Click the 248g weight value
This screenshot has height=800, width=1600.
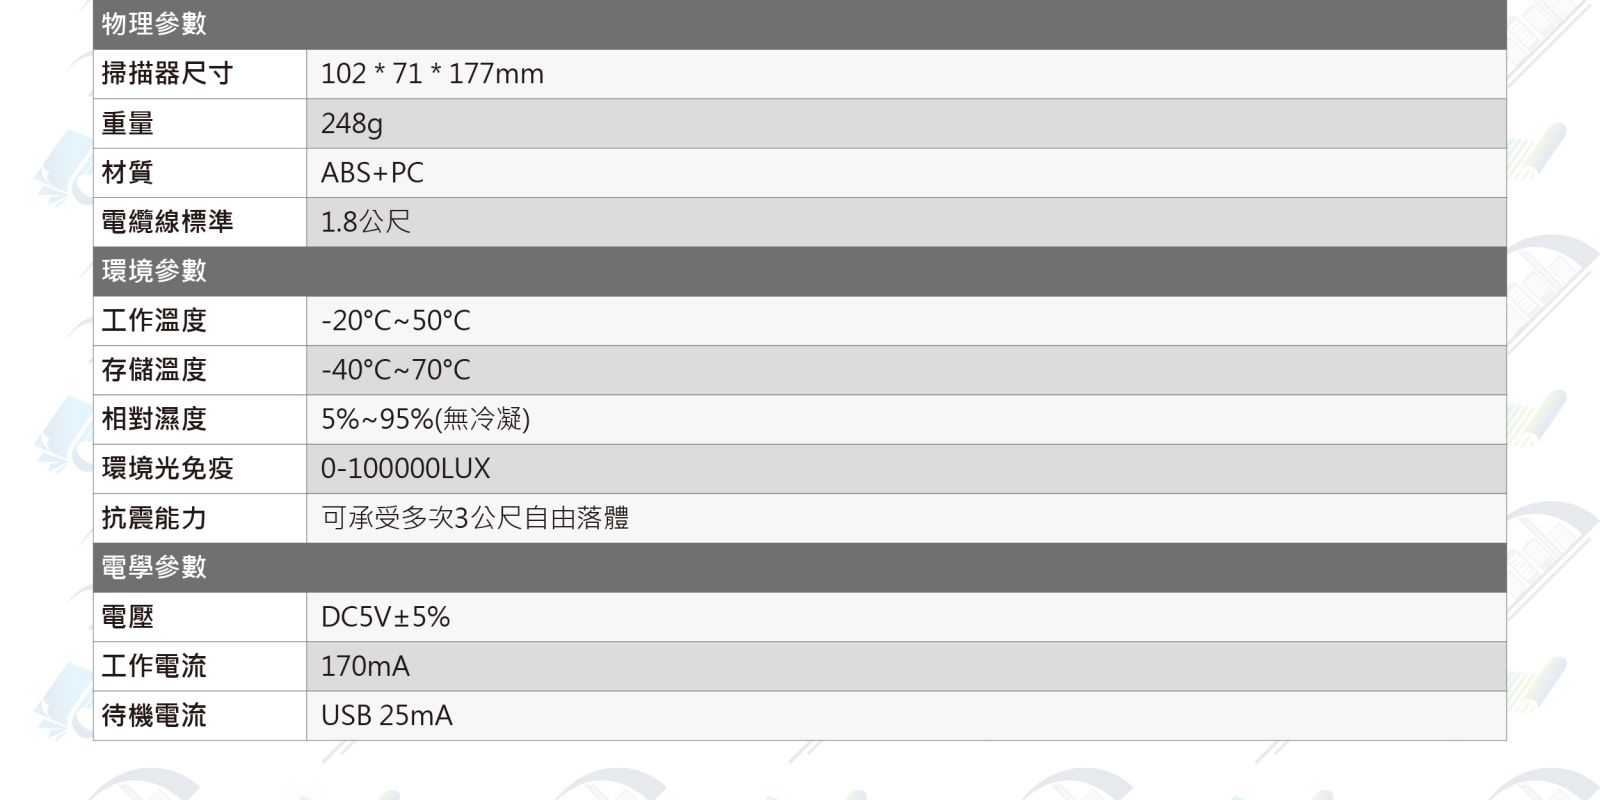[351, 124]
